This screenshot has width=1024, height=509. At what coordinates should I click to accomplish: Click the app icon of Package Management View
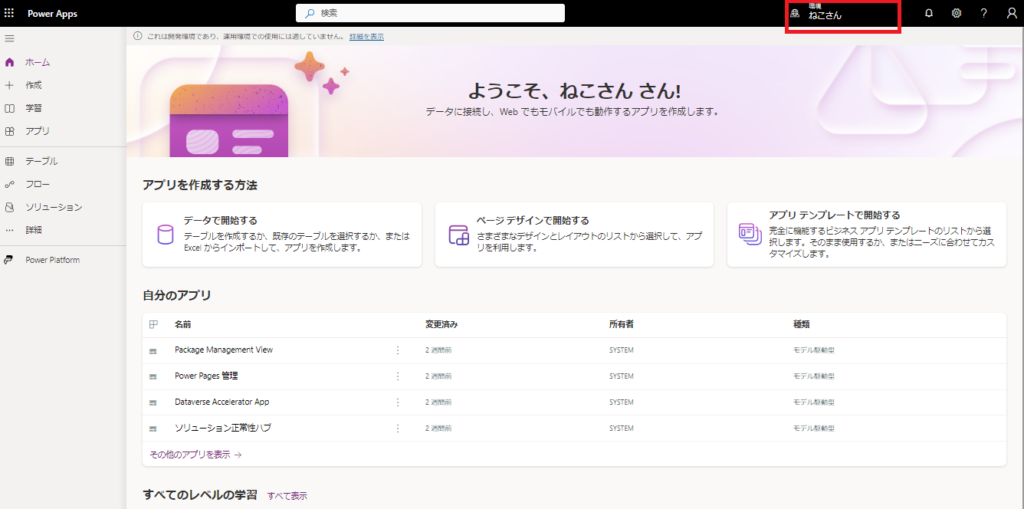(x=153, y=351)
